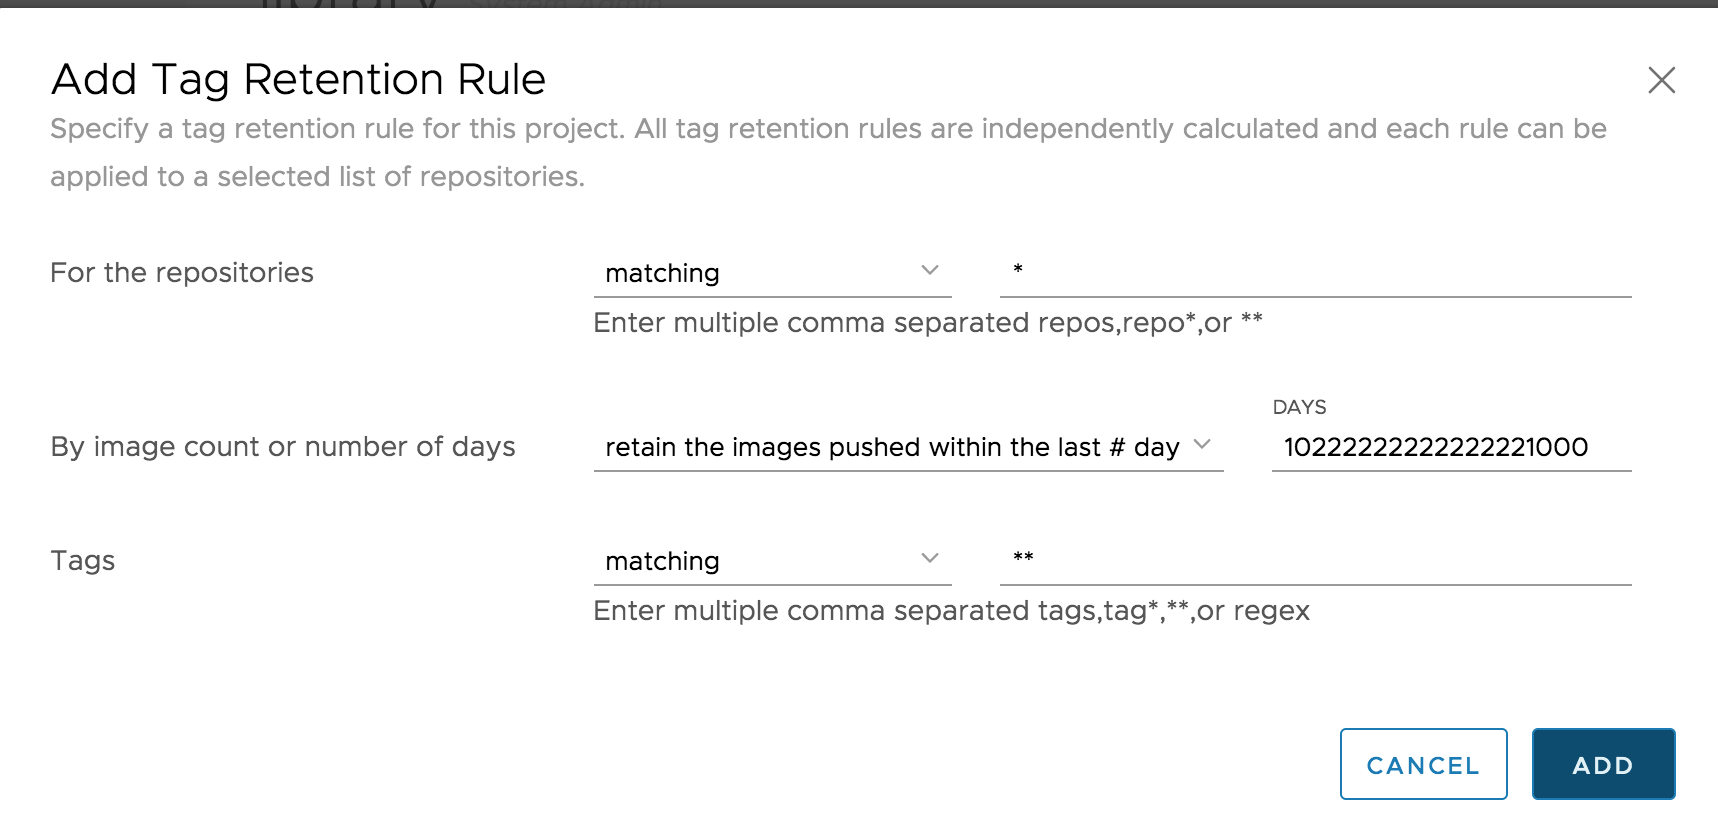Click the CANCEL button
This screenshot has width=1718, height=824.
point(1422,764)
